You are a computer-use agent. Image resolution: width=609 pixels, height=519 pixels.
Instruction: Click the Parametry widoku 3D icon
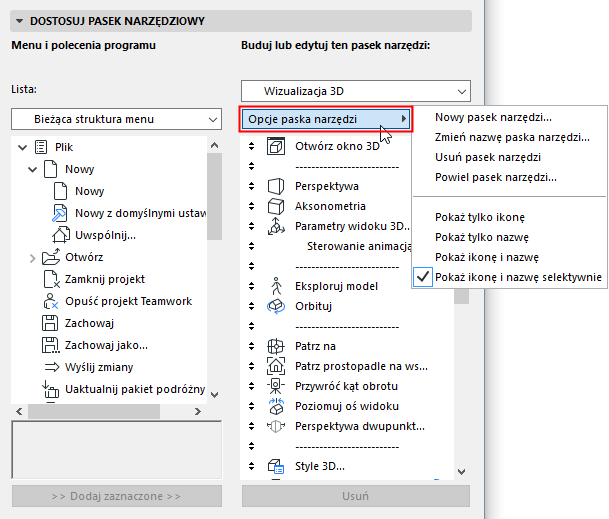pyautogui.click(x=276, y=226)
